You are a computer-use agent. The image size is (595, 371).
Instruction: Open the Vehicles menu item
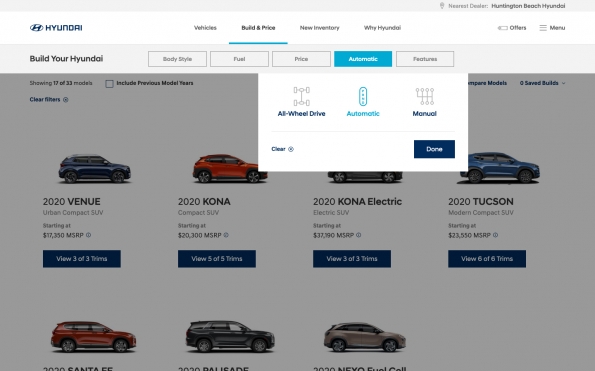[x=205, y=28]
